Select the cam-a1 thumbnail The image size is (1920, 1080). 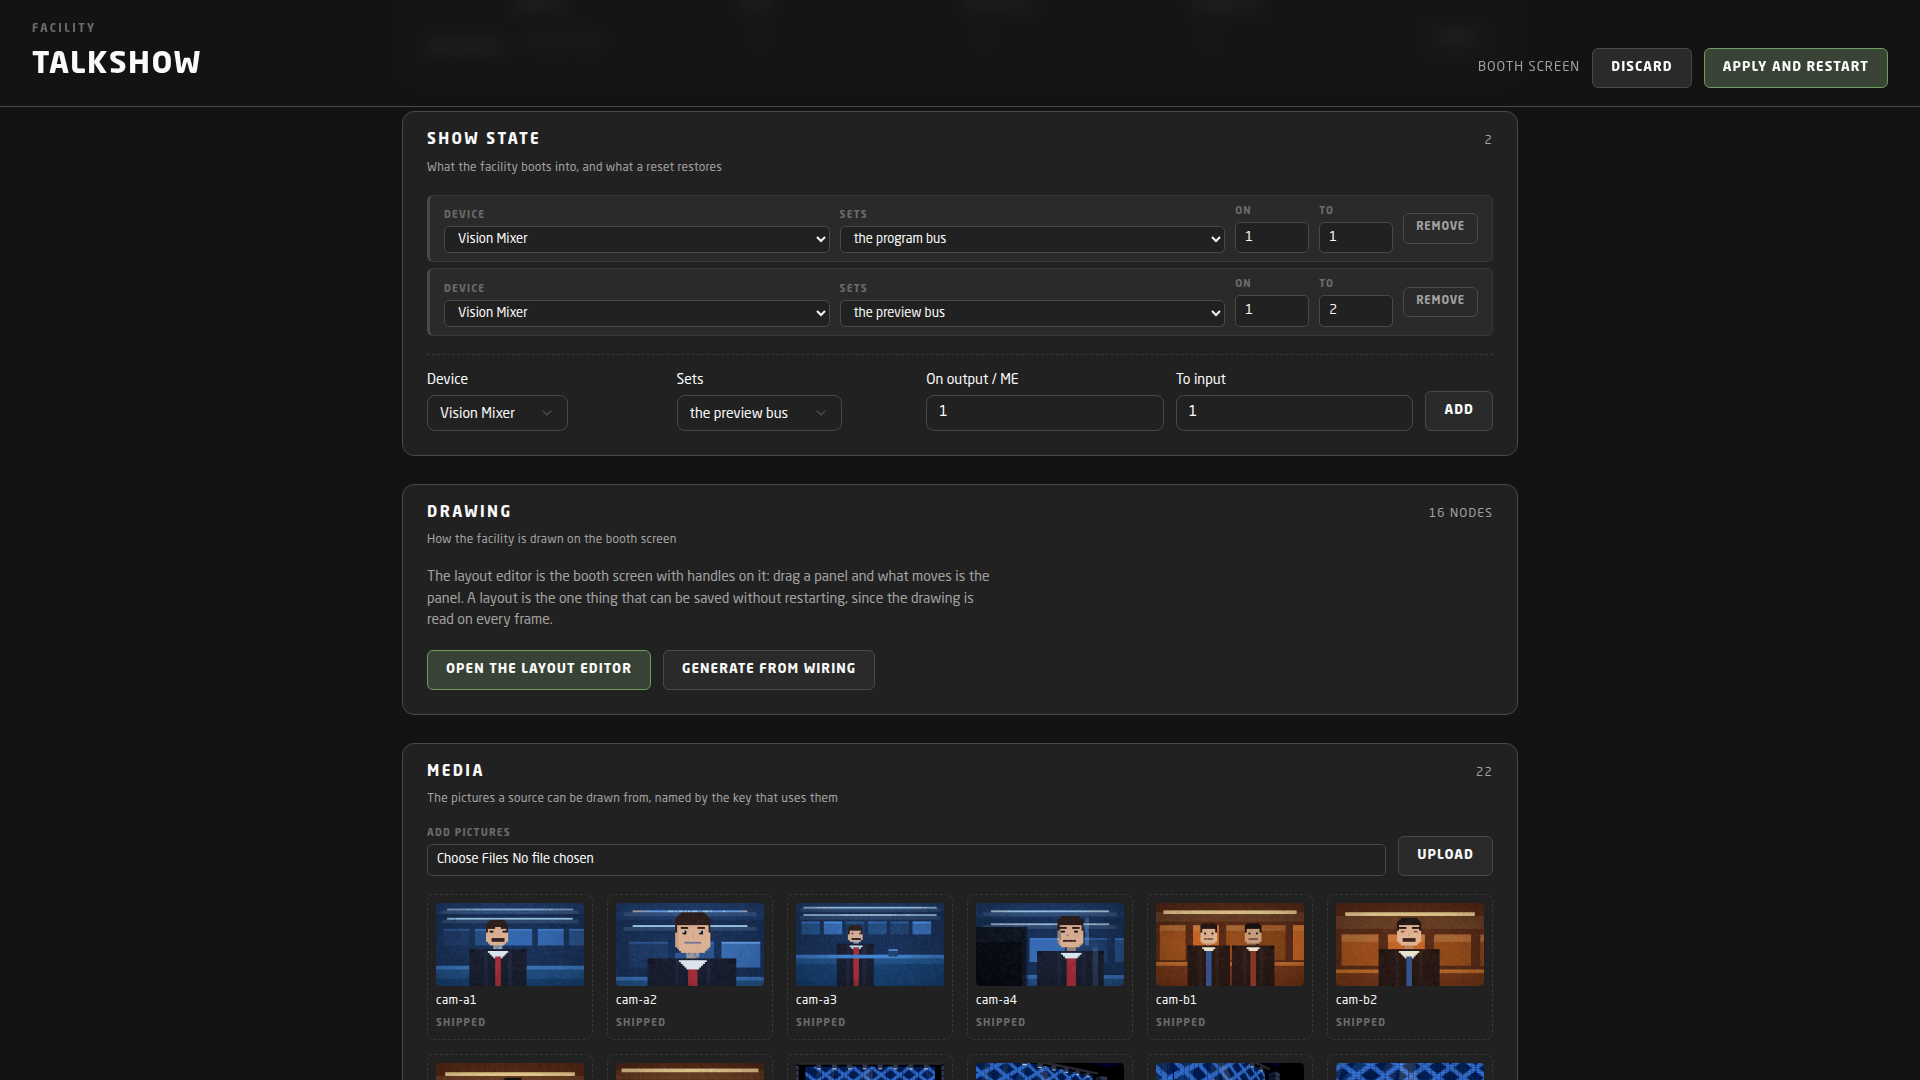coord(510,945)
